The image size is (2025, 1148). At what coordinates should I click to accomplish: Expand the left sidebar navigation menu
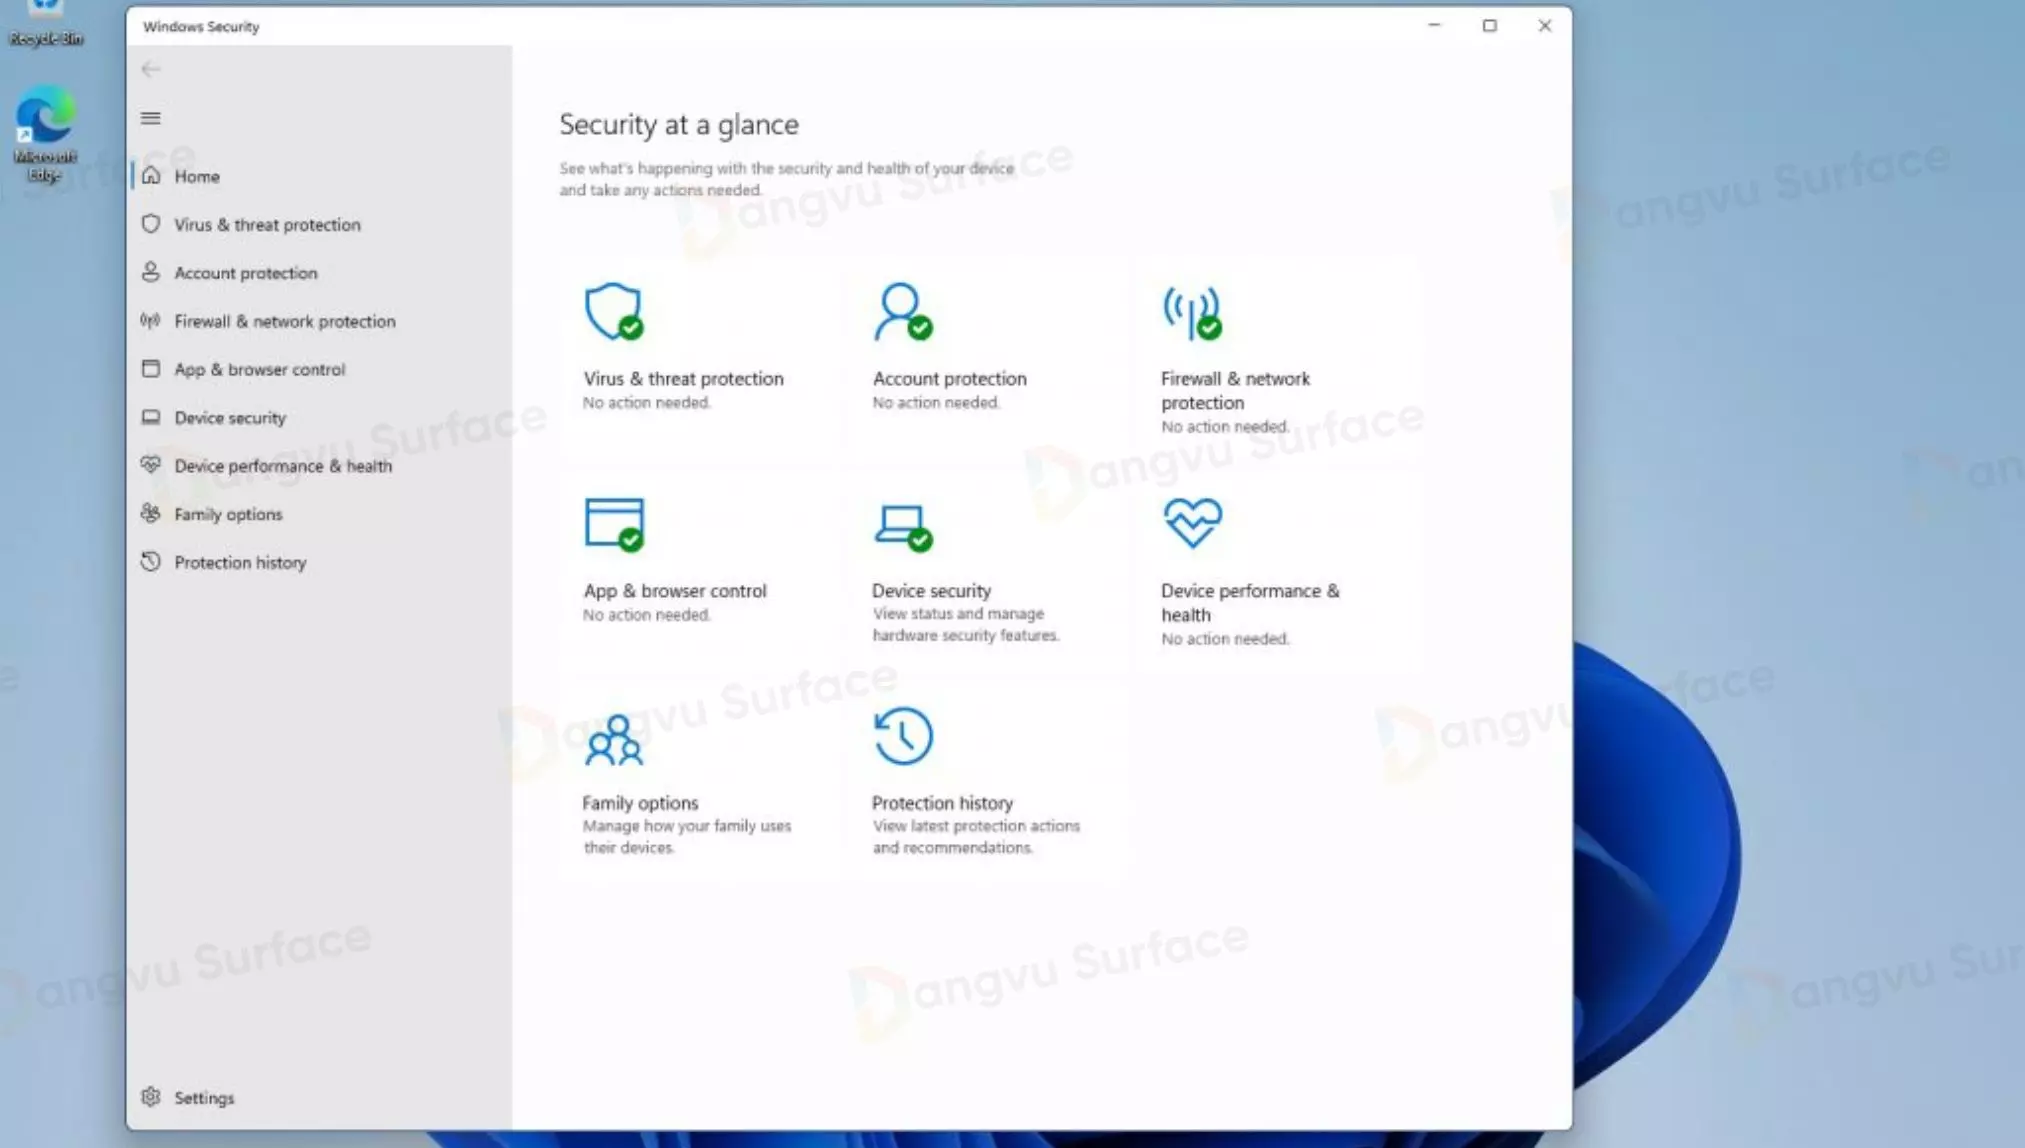150,117
